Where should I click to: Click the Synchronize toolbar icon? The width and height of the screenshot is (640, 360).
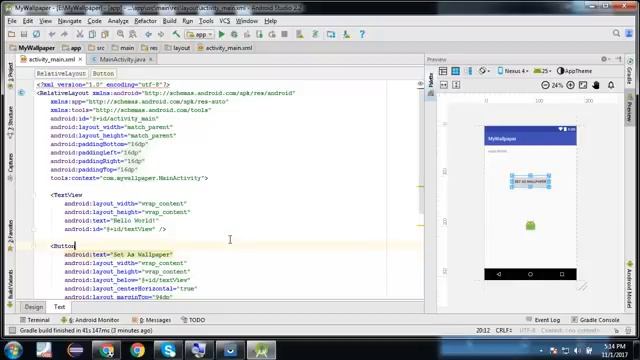(36, 34)
